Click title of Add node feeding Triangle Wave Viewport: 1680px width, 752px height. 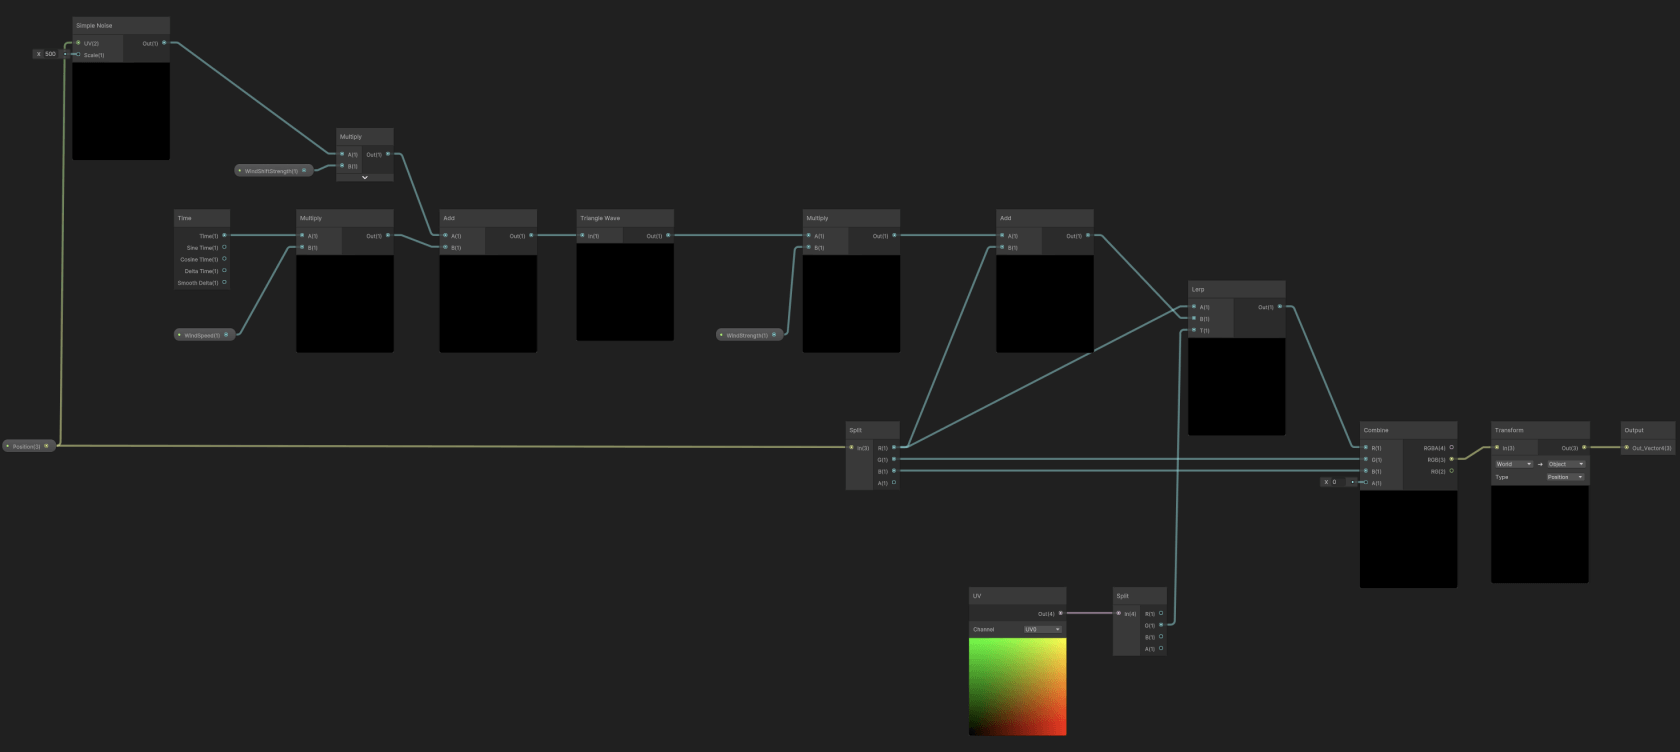449,218
